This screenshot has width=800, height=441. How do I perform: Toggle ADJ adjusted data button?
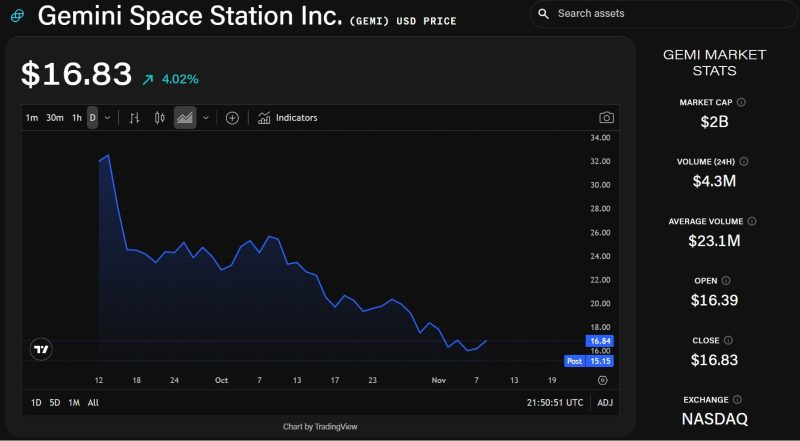click(604, 402)
